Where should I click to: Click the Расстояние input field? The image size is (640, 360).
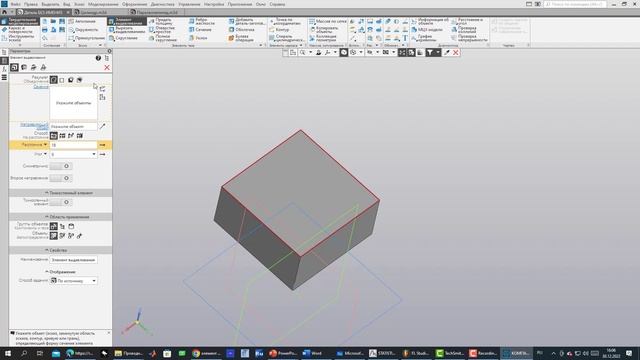pyautogui.click(x=73, y=145)
